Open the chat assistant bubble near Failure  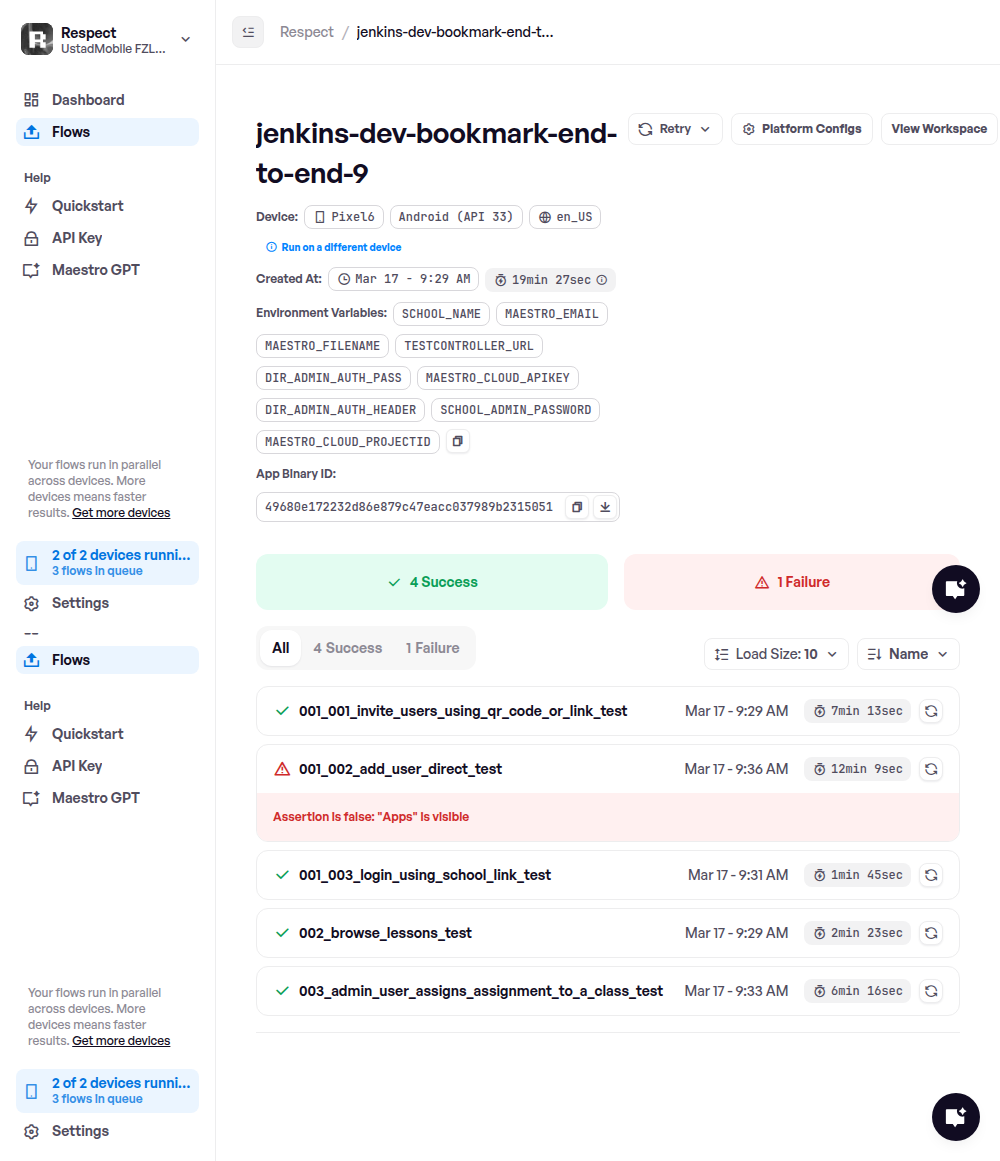pyautogui.click(x=955, y=588)
